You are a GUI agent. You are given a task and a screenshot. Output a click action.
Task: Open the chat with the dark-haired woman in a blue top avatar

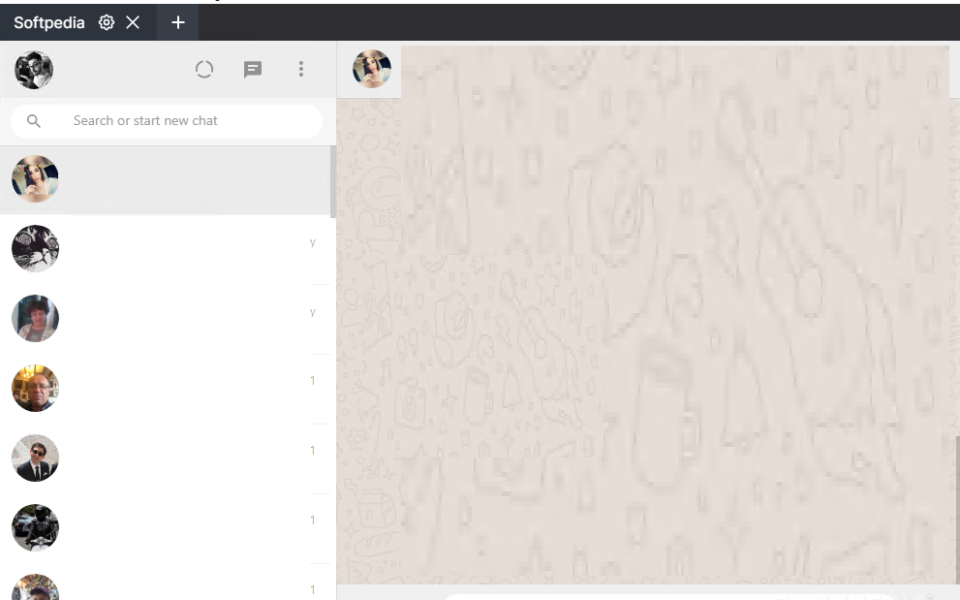click(35, 318)
